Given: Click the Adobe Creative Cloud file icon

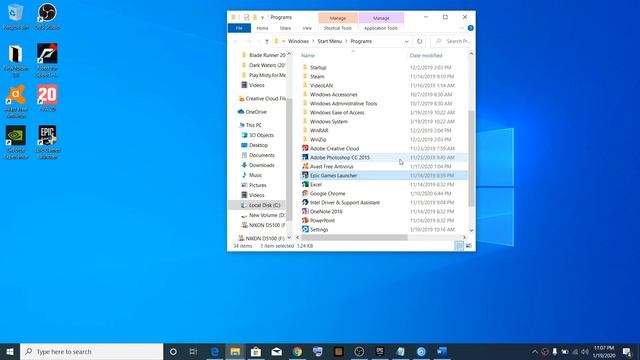Looking at the screenshot, I should 305,148.
